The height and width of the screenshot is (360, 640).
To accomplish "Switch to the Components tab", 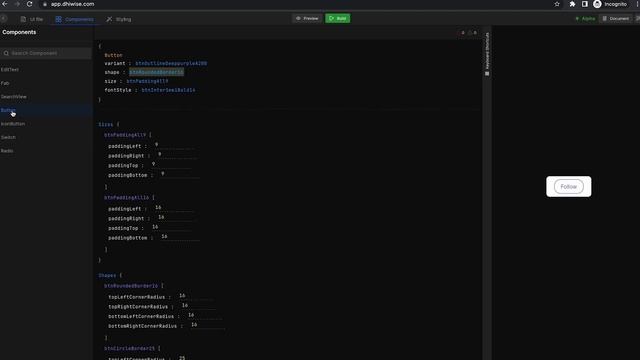I will [75, 19].
